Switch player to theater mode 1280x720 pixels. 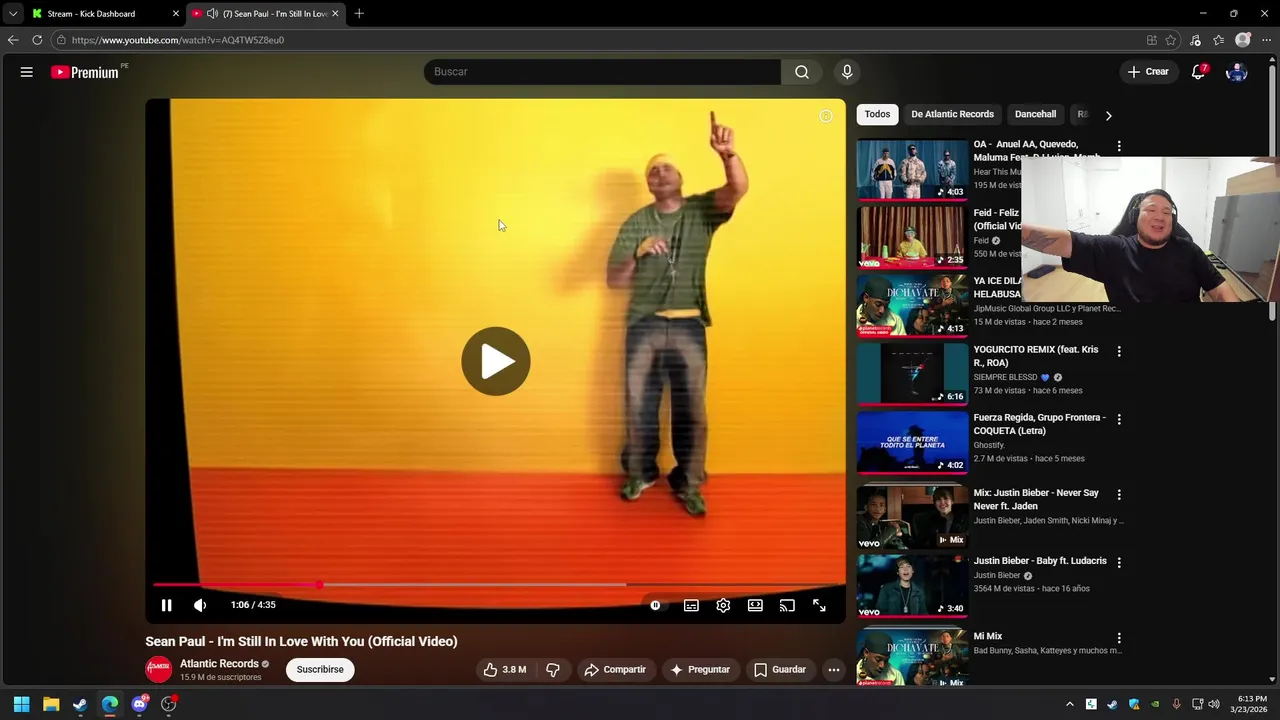tap(755, 605)
